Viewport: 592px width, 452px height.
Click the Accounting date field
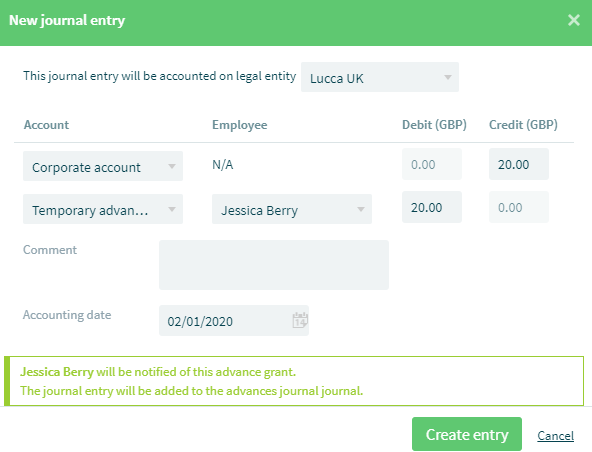point(234,321)
